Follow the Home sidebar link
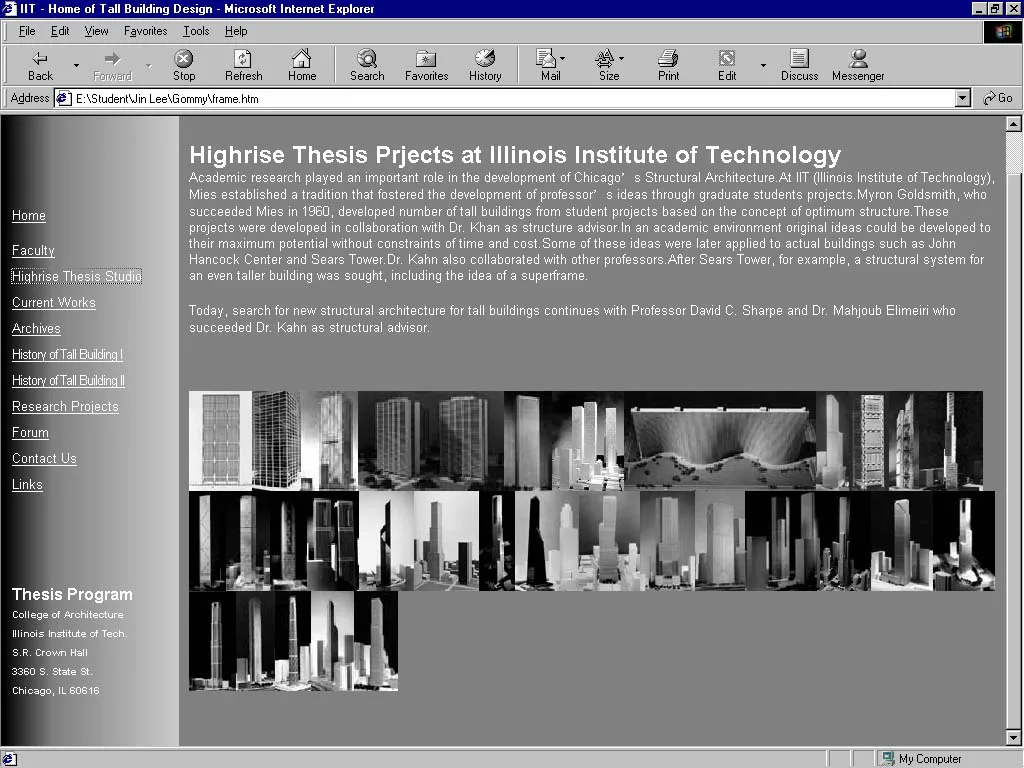The width and height of the screenshot is (1024, 768). [x=29, y=216]
